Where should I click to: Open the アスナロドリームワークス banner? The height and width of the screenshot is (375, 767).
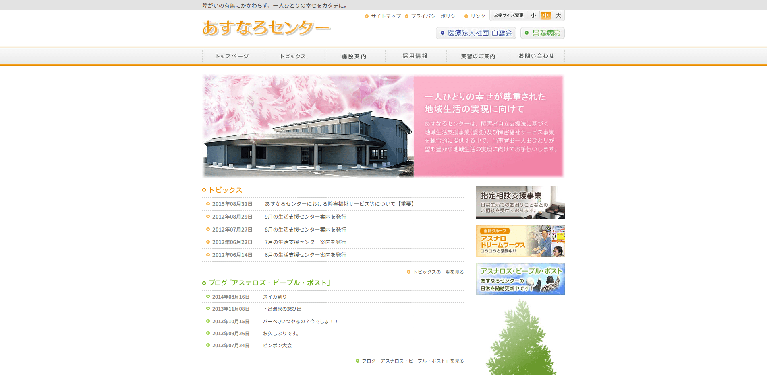pyautogui.click(x=520, y=241)
